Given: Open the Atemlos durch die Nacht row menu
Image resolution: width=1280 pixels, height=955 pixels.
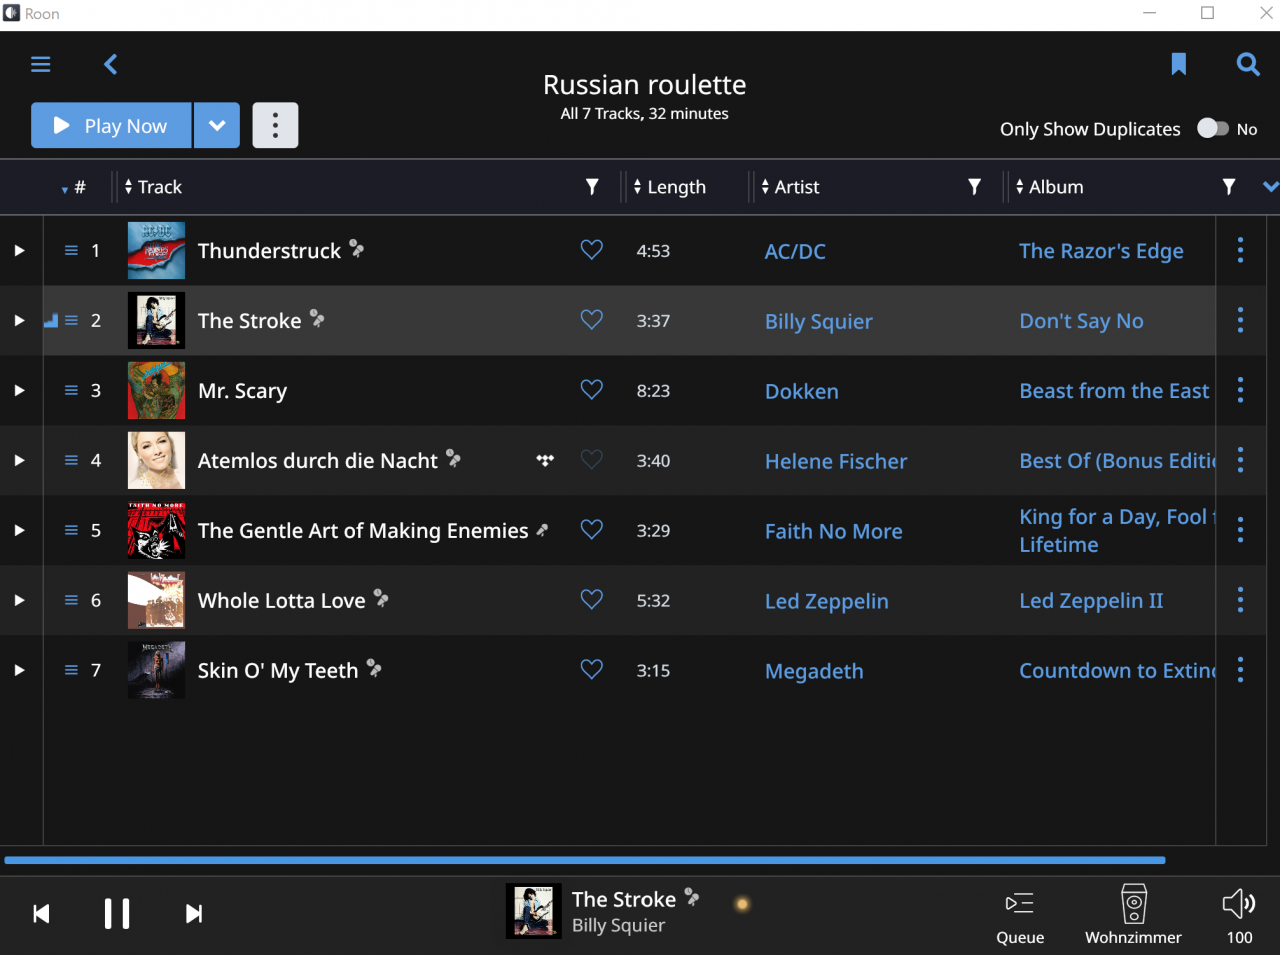Looking at the screenshot, I should pos(1241,460).
